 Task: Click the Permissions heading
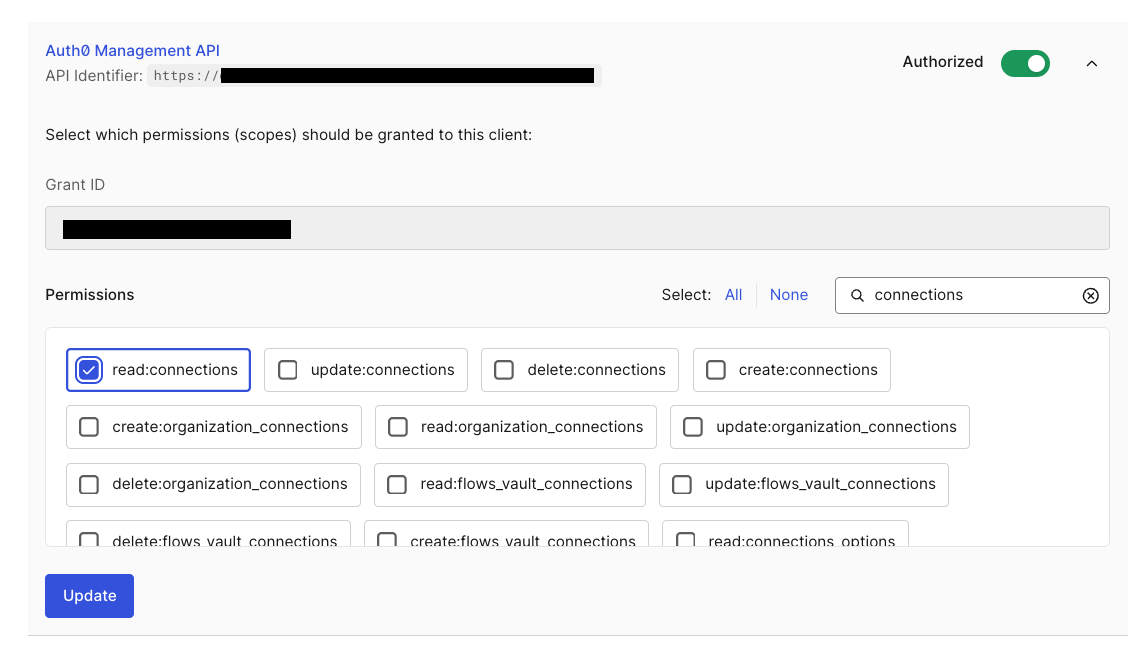(89, 295)
